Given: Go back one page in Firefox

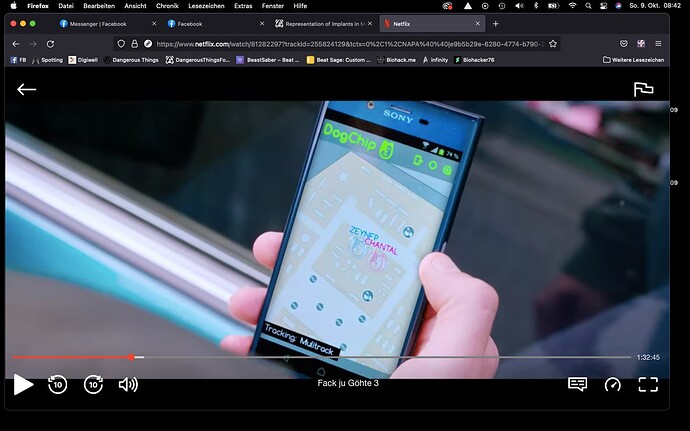Looking at the screenshot, I should [x=16, y=44].
